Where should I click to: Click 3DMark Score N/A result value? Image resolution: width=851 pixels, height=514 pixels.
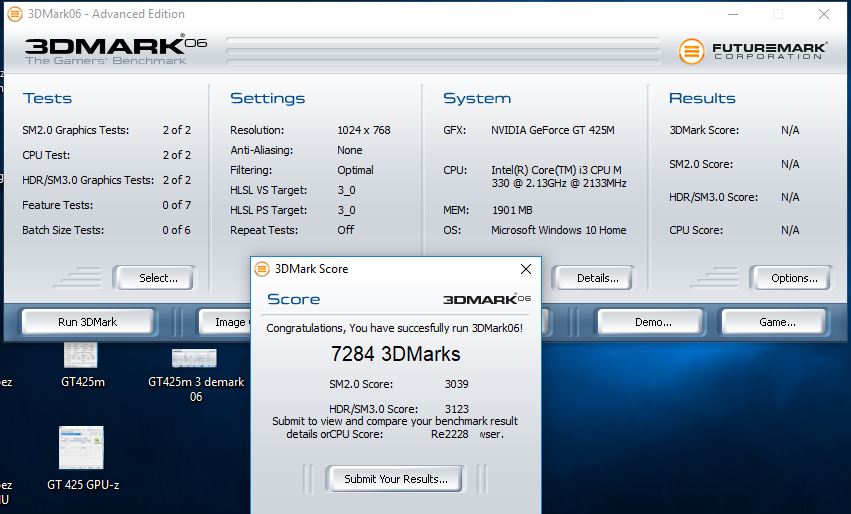click(x=790, y=130)
